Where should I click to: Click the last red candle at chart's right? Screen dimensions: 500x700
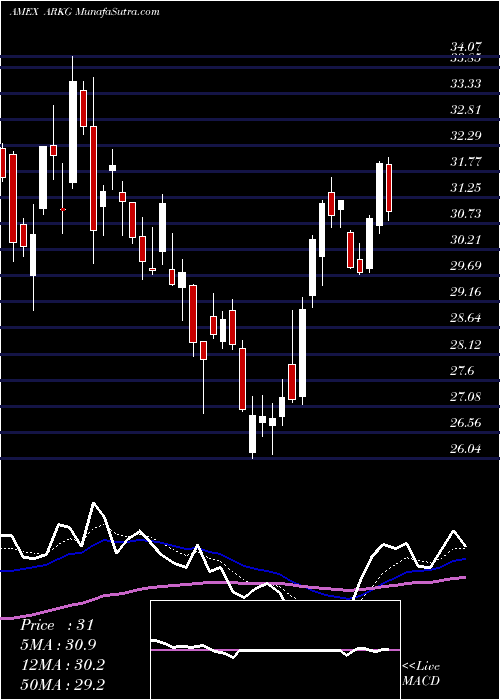pyautogui.click(x=389, y=188)
